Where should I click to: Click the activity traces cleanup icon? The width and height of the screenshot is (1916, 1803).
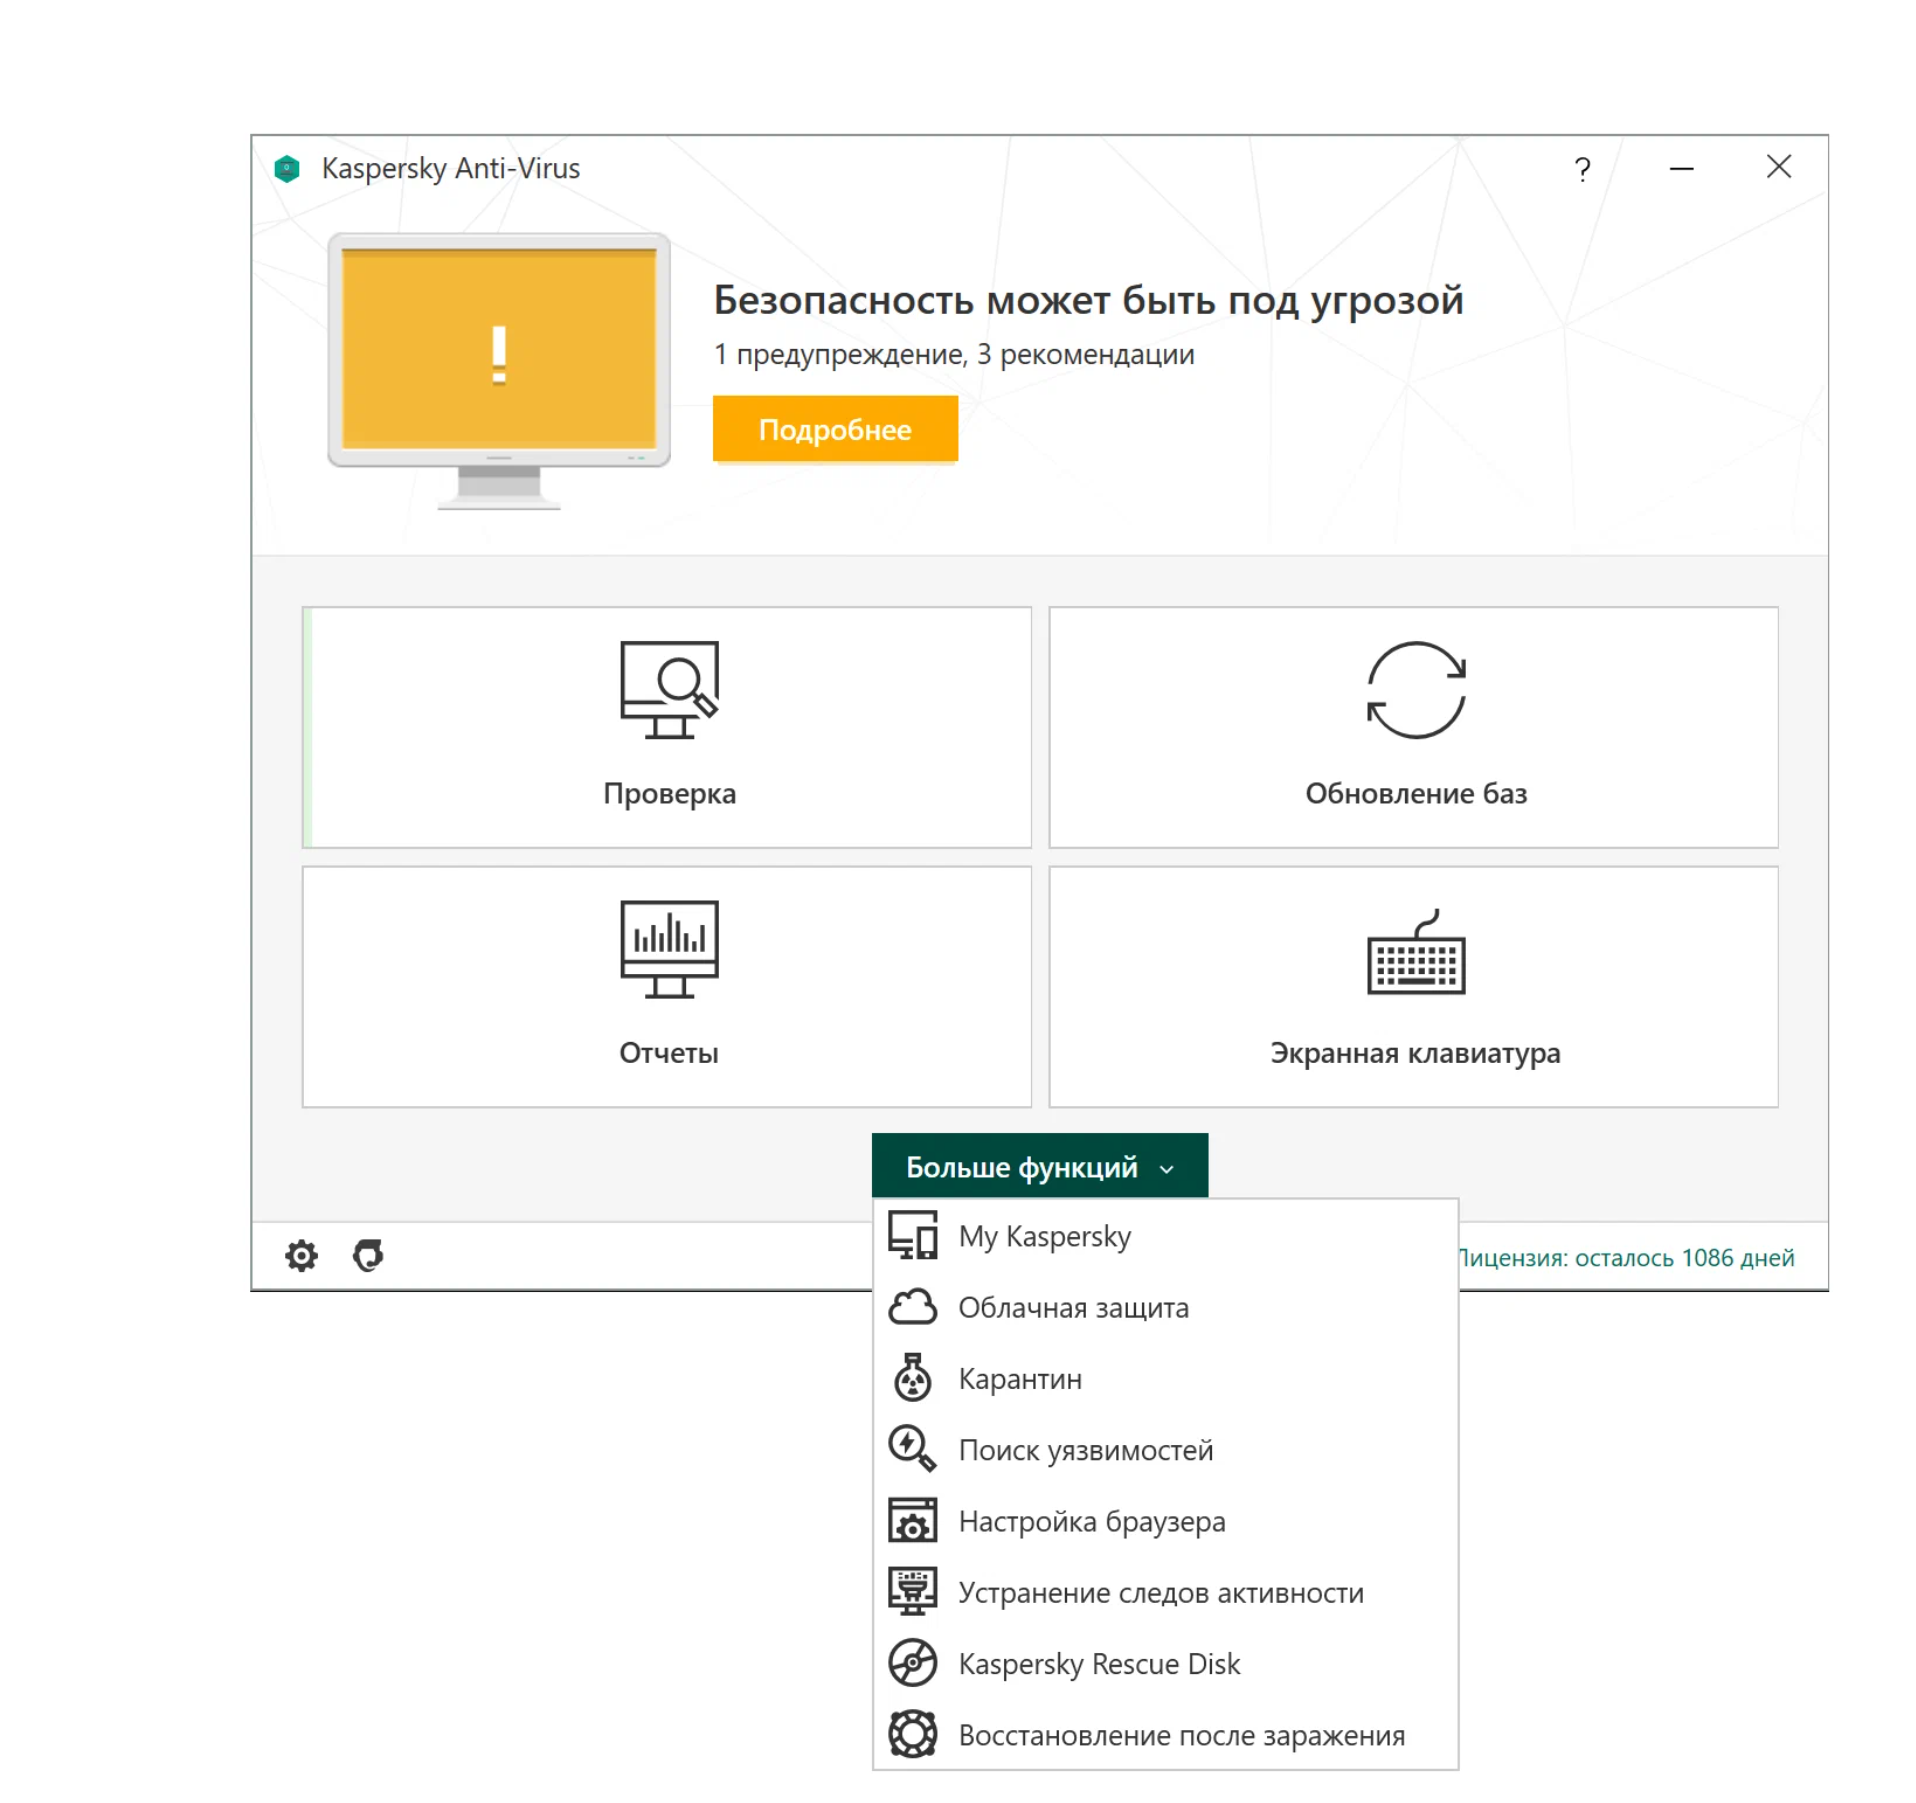(912, 1591)
